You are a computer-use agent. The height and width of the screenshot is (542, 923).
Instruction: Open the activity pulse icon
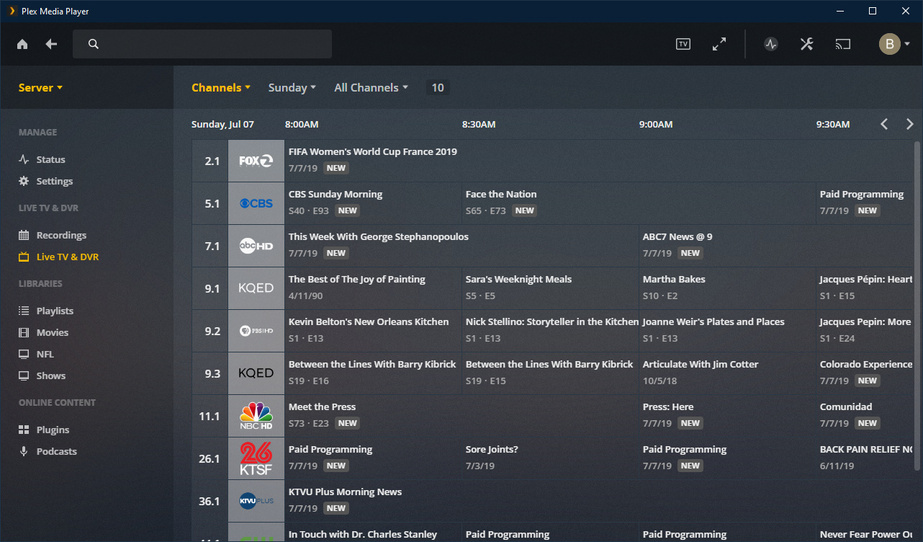click(771, 44)
